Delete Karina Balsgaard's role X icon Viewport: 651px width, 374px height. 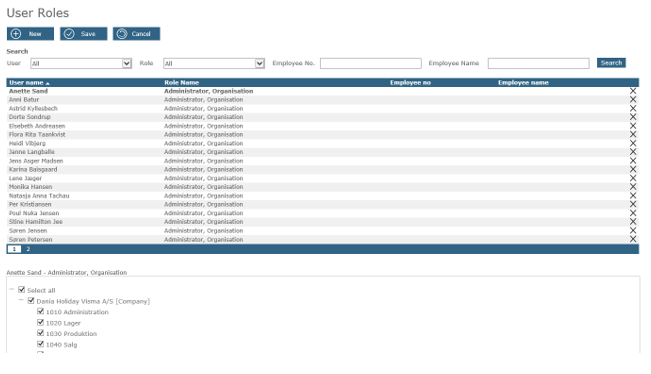[x=633, y=169]
